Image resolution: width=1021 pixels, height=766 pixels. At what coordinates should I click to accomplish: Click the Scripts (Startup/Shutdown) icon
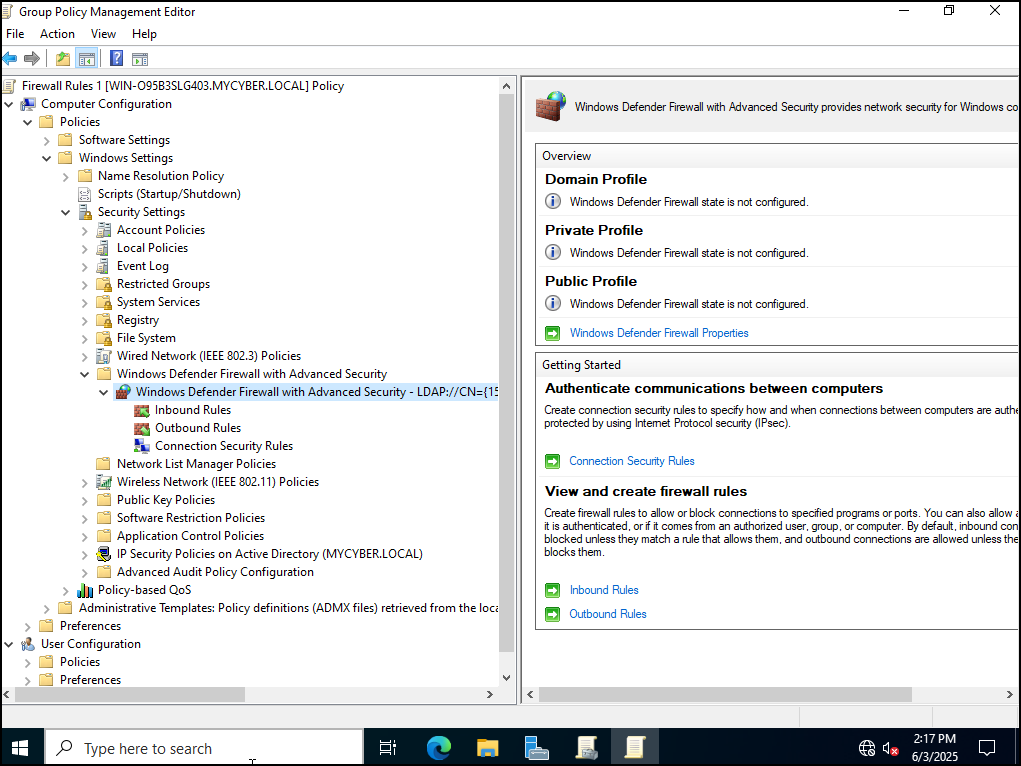[x=85, y=194]
